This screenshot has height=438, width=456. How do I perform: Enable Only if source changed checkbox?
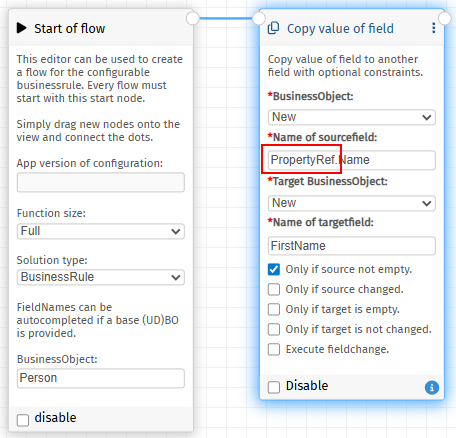[x=274, y=289]
